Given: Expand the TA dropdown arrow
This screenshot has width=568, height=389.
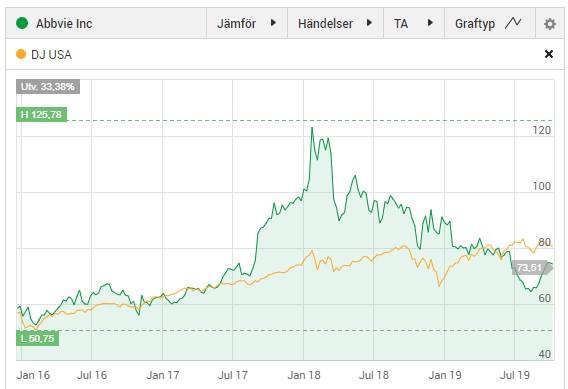Looking at the screenshot, I should [430, 23].
